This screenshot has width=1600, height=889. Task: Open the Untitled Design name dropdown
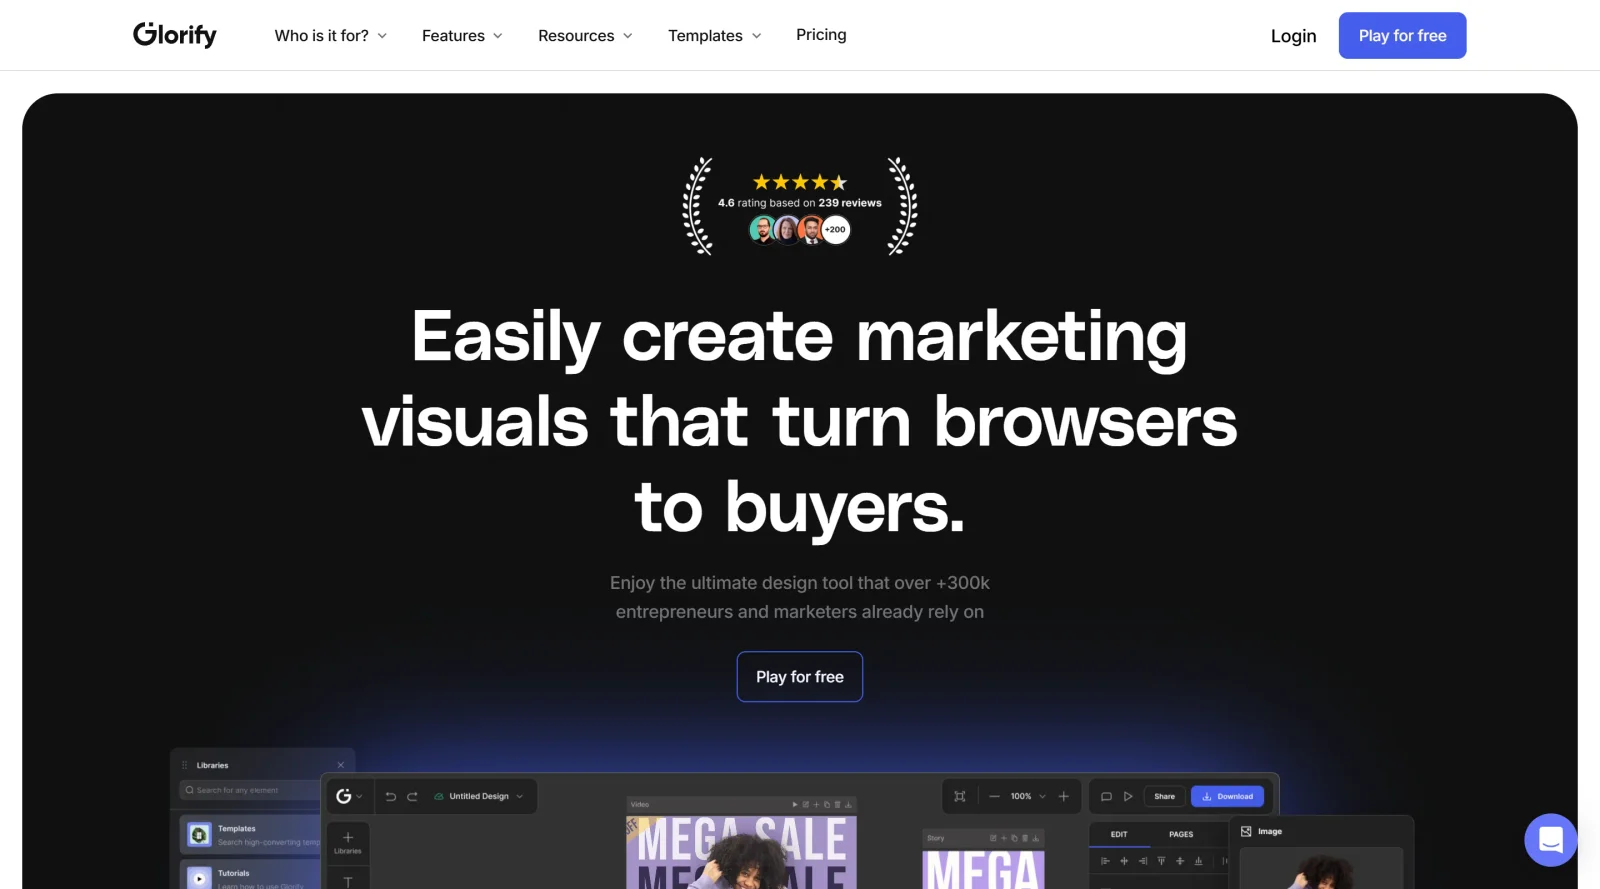pyautogui.click(x=520, y=796)
